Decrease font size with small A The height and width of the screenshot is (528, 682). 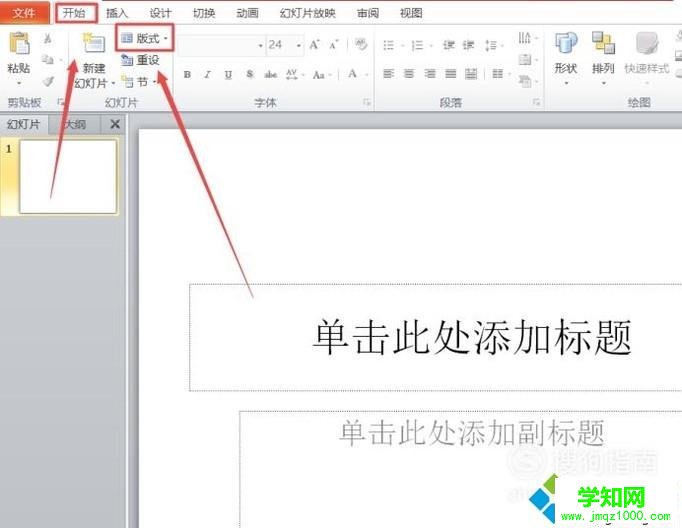click(333, 45)
